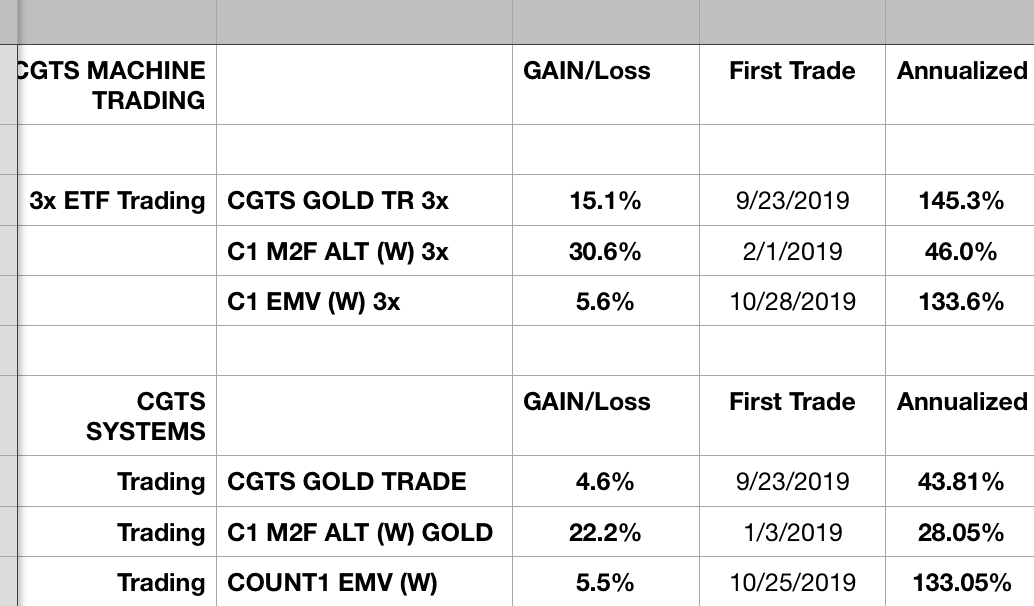Click the 10/25/2019 date cell
The image size is (1034, 606).
click(x=792, y=583)
